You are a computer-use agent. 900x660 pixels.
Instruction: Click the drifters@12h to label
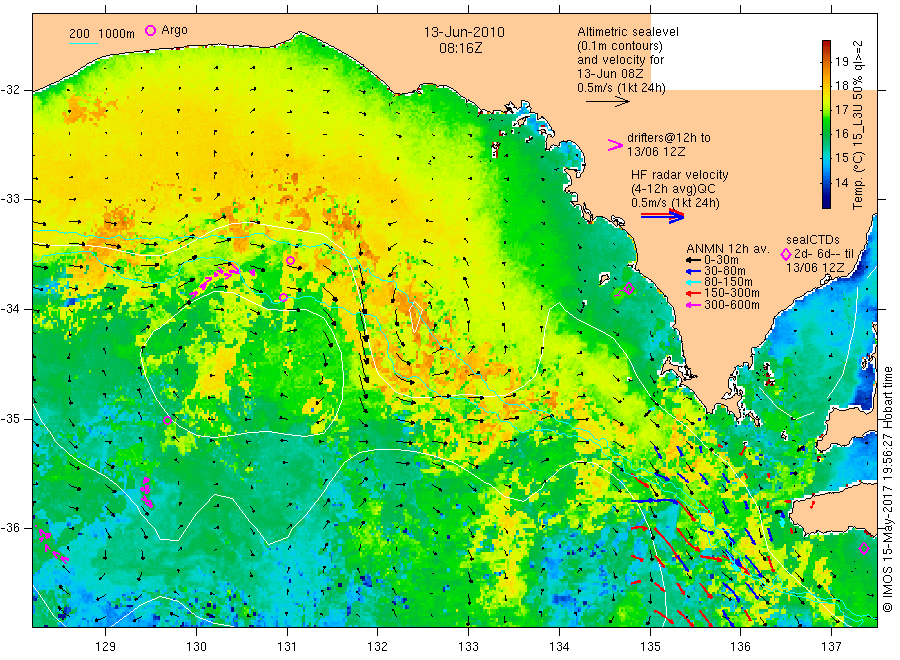click(669, 138)
